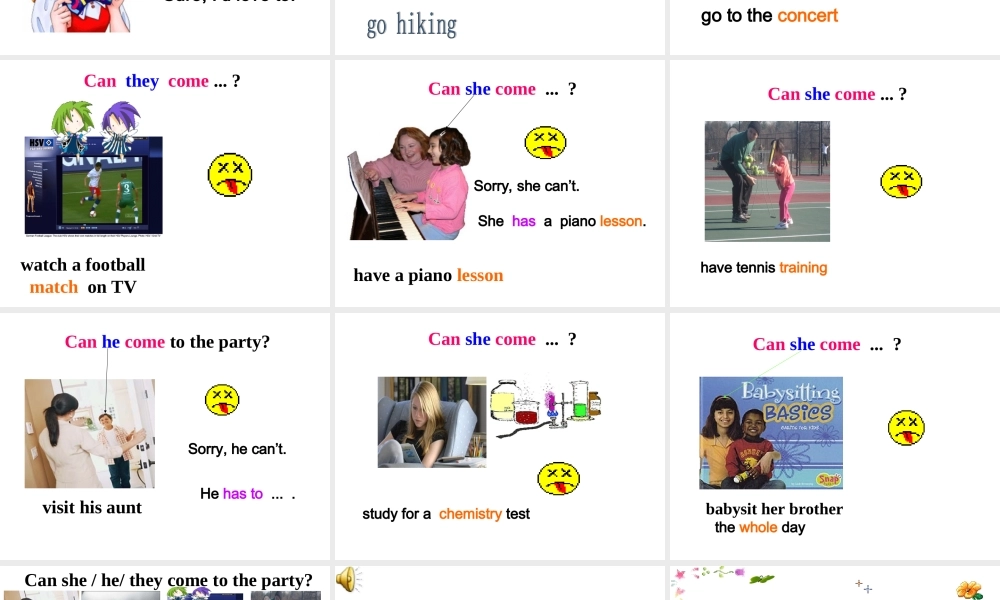Click the 'Can they come ... ?' heading
This screenshot has width=1000, height=600.
tap(162, 81)
